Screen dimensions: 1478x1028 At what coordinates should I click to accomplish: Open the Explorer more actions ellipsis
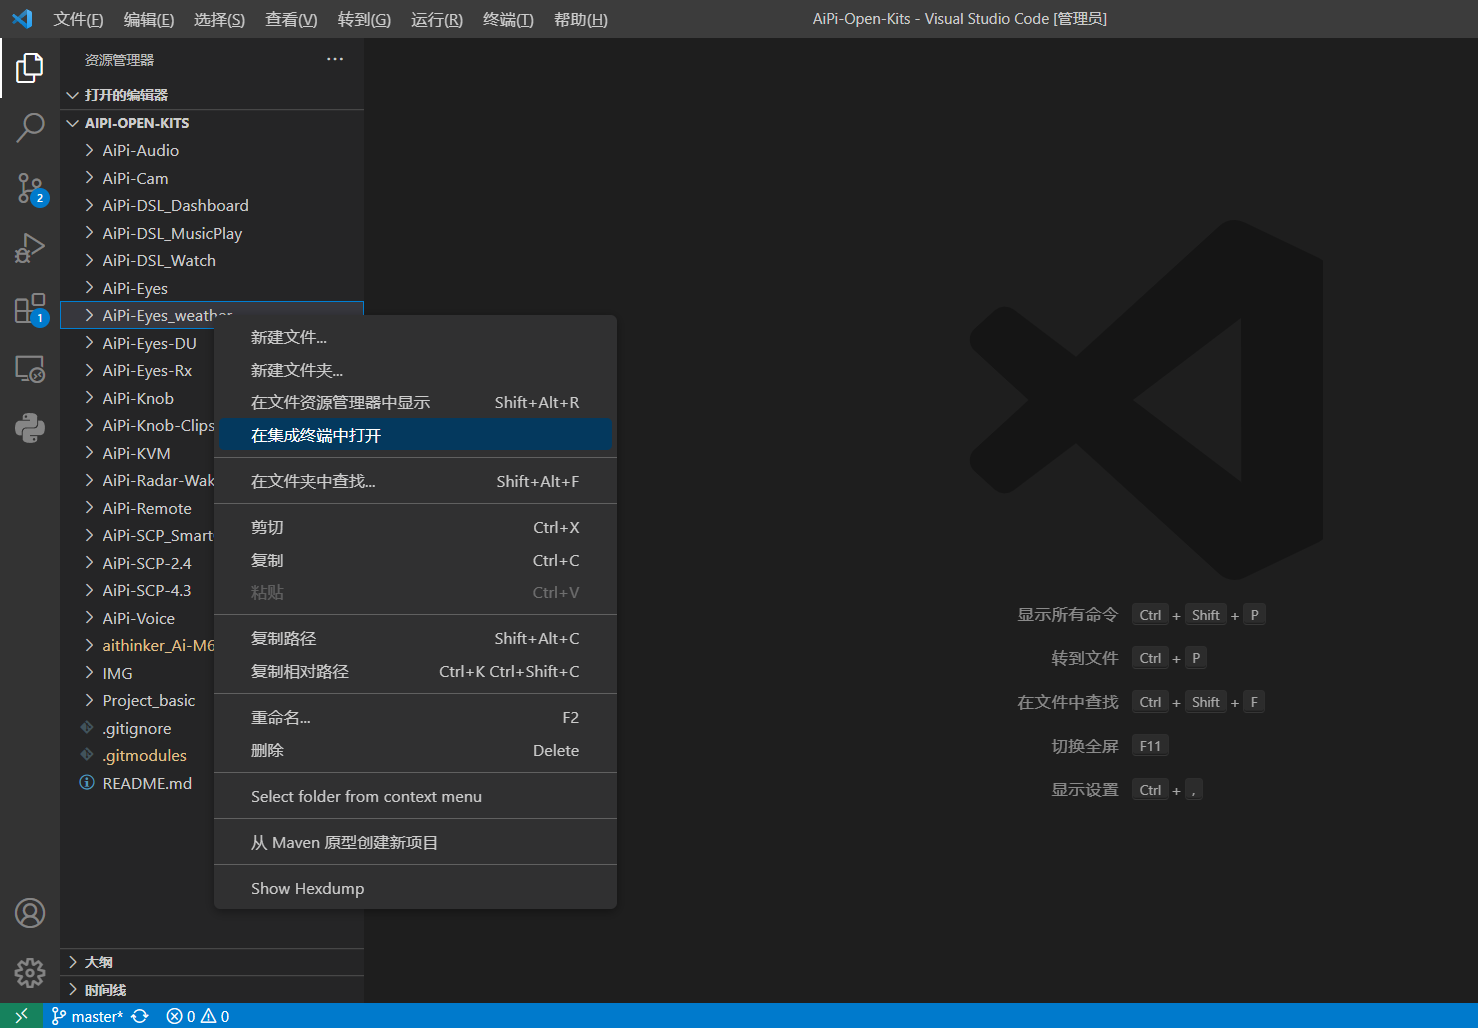pos(335,59)
